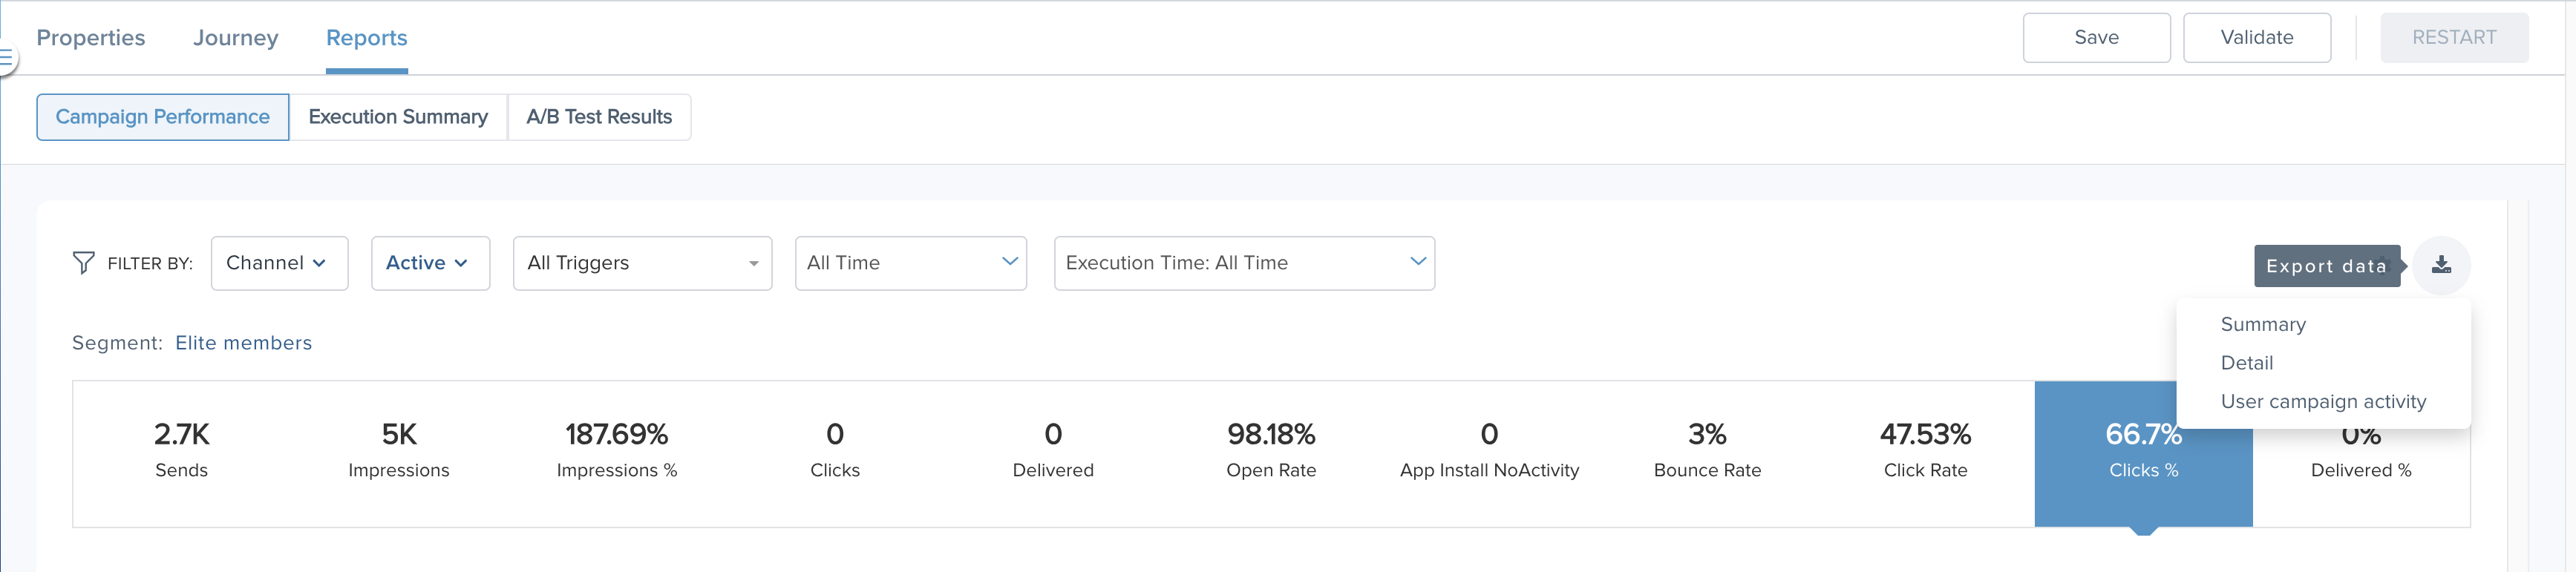The image size is (2576, 572).
Task: Select User campaign activity export option
Action: (2322, 401)
